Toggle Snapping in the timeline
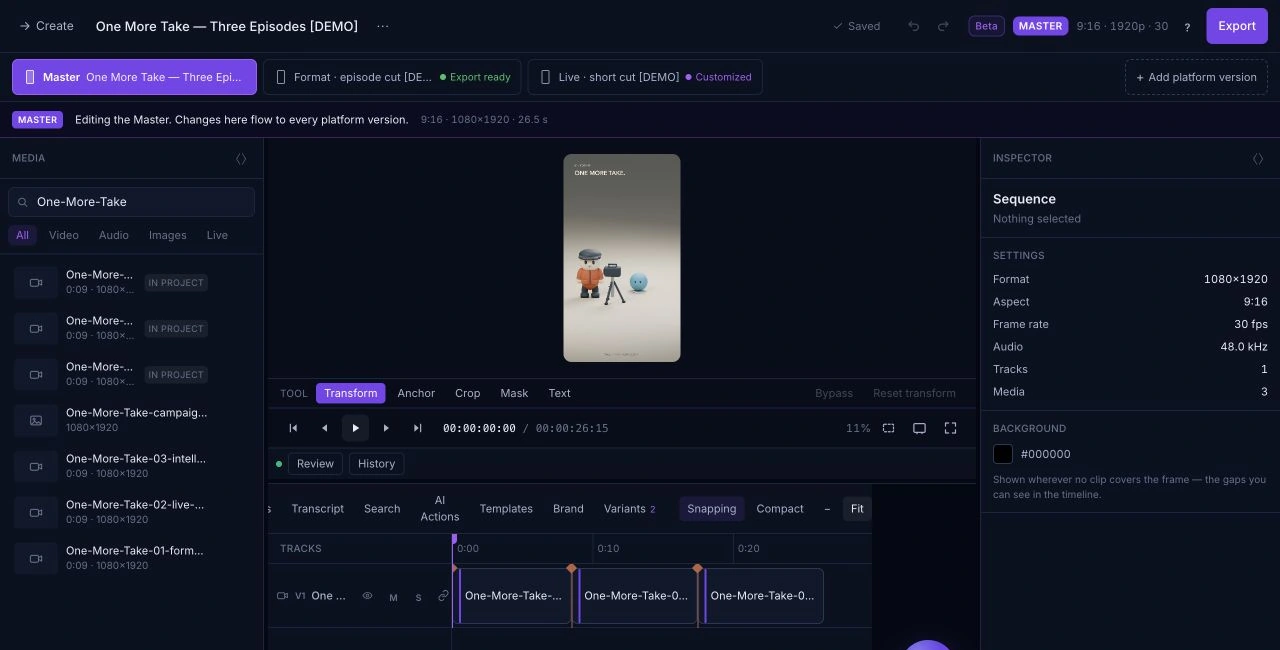The height and width of the screenshot is (650, 1280). 711,509
